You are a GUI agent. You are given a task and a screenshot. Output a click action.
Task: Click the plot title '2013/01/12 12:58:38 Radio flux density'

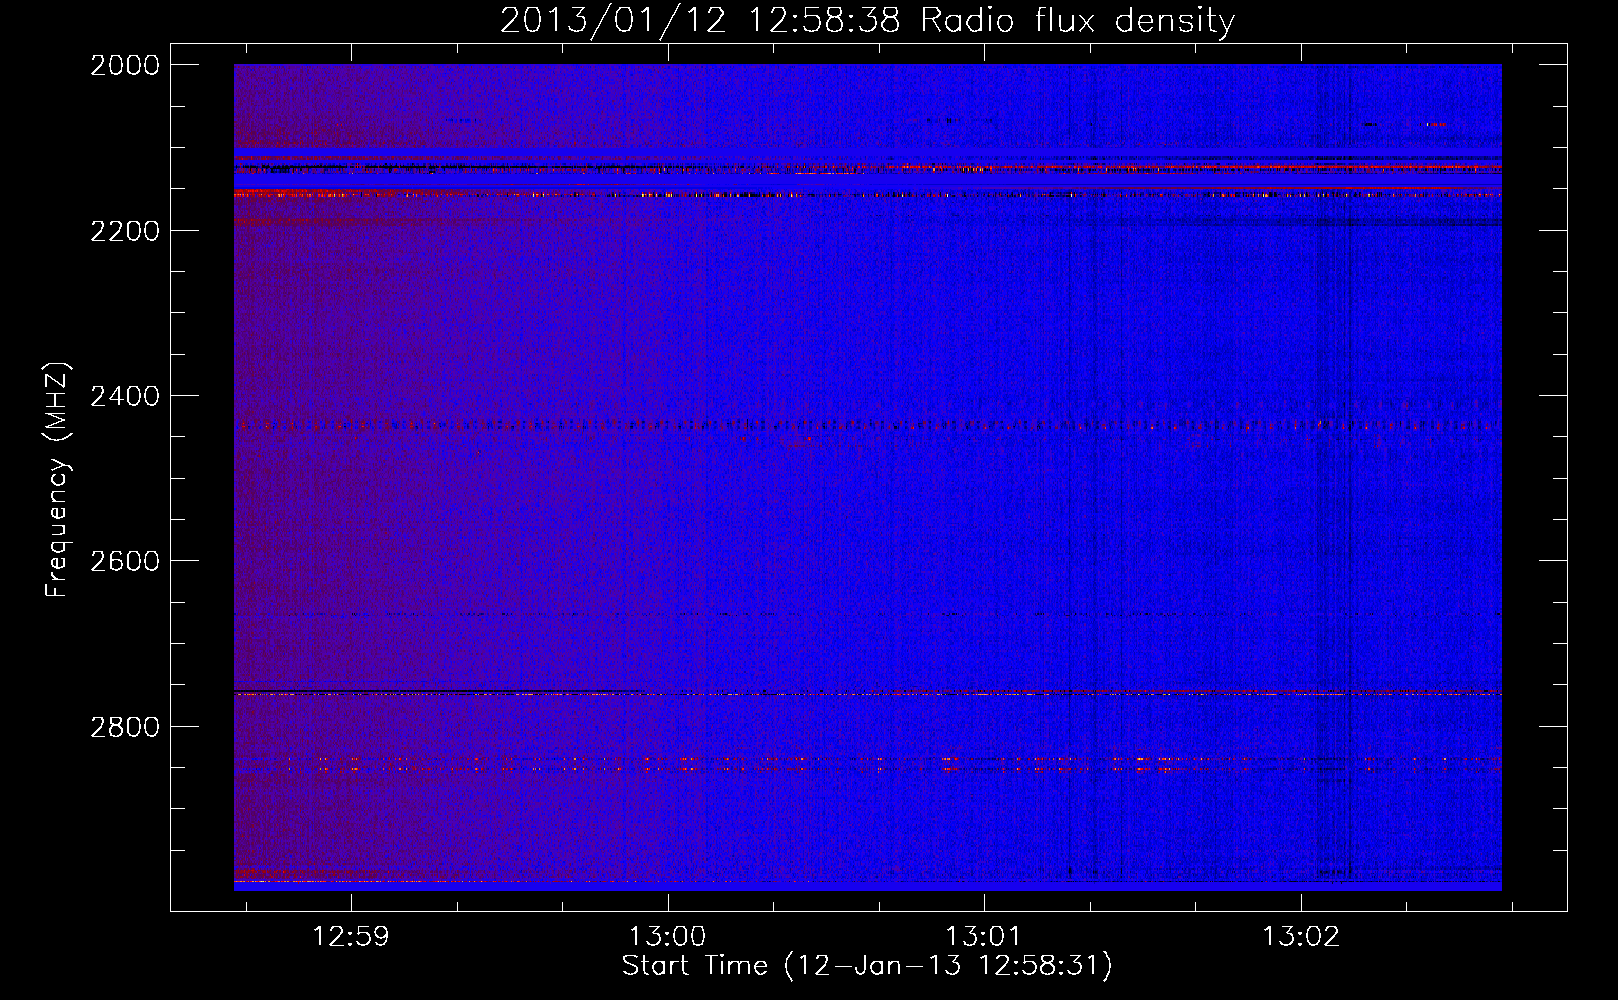pyautogui.click(x=867, y=21)
